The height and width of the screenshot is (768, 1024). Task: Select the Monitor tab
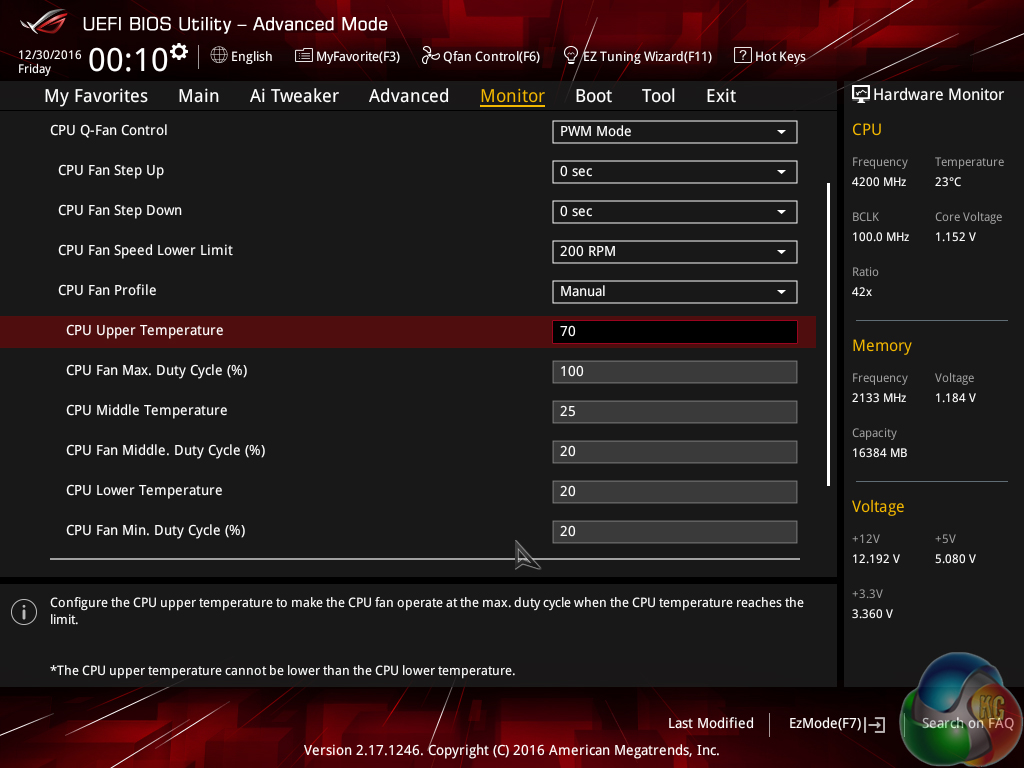coord(512,96)
